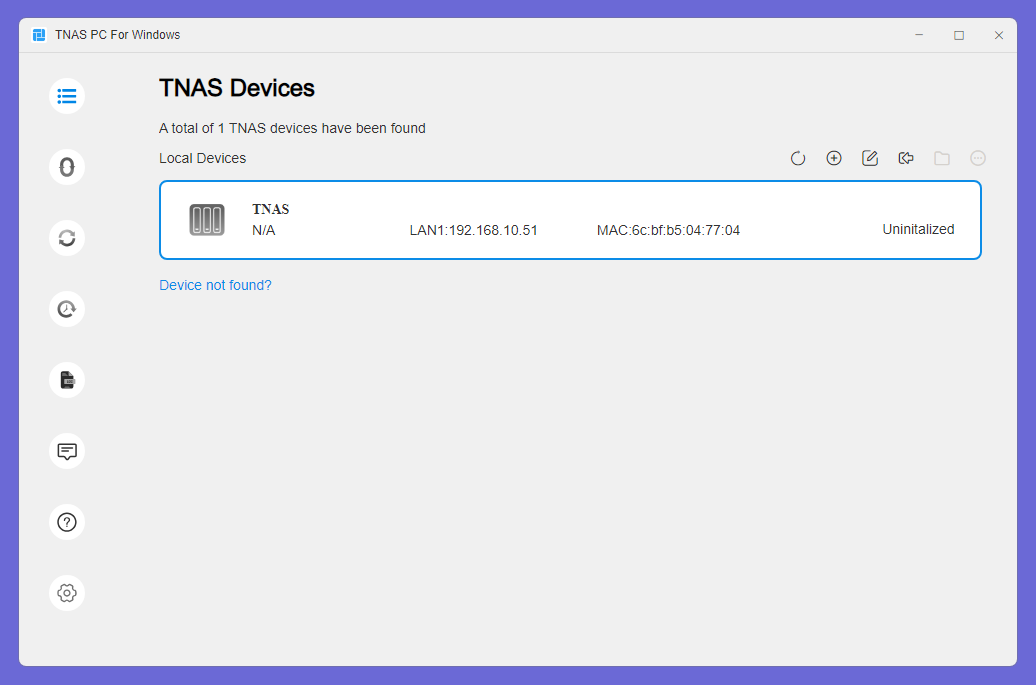
Task: Click the login arrow toolbar icon
Action: pos(906,158)
